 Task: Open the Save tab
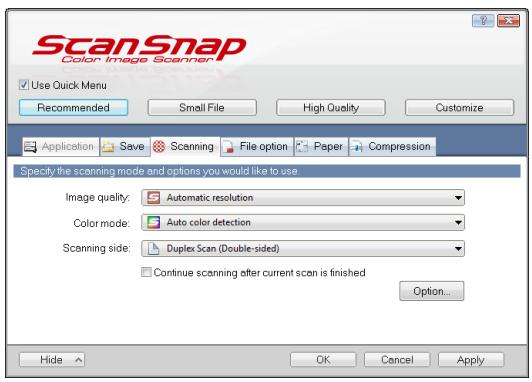(x=125, y=147)
